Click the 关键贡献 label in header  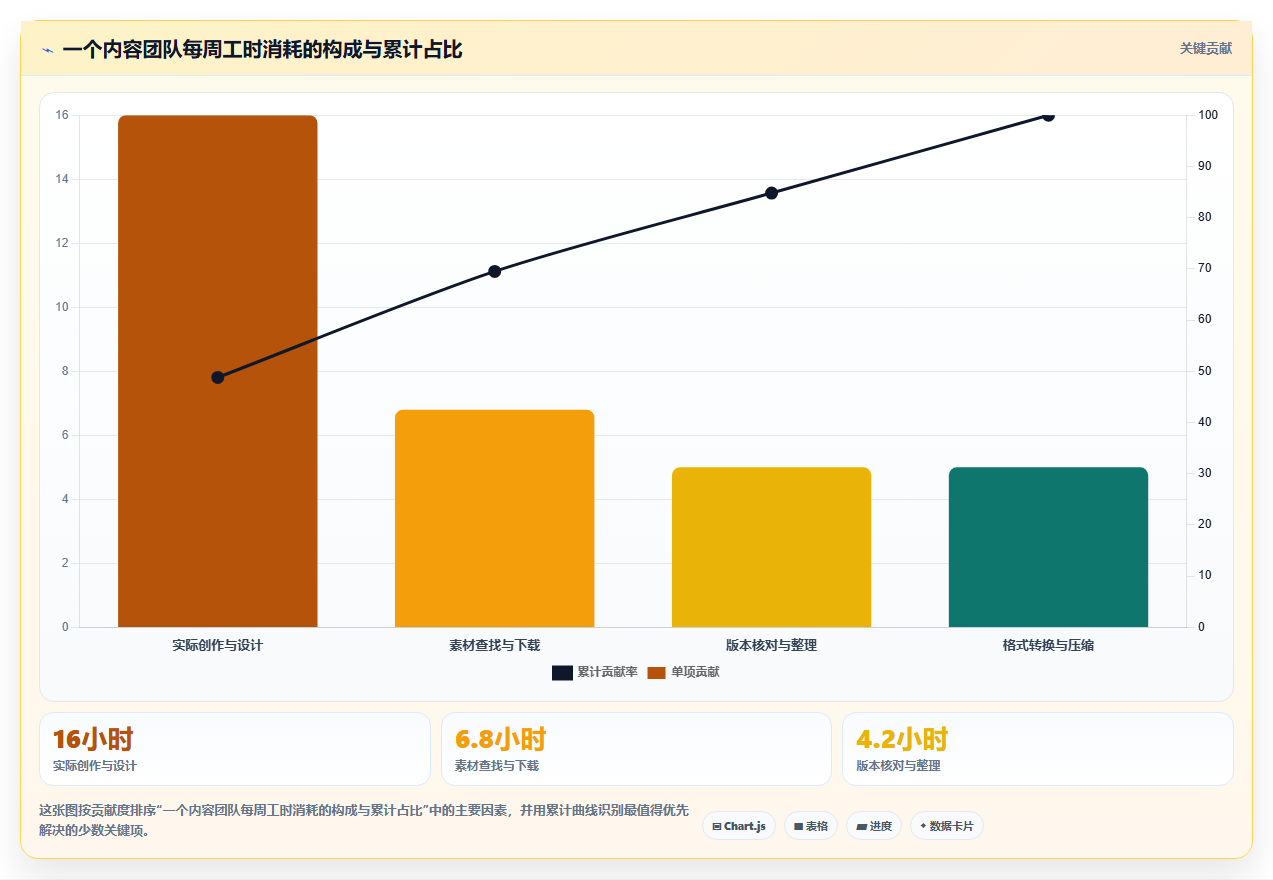1205,48
